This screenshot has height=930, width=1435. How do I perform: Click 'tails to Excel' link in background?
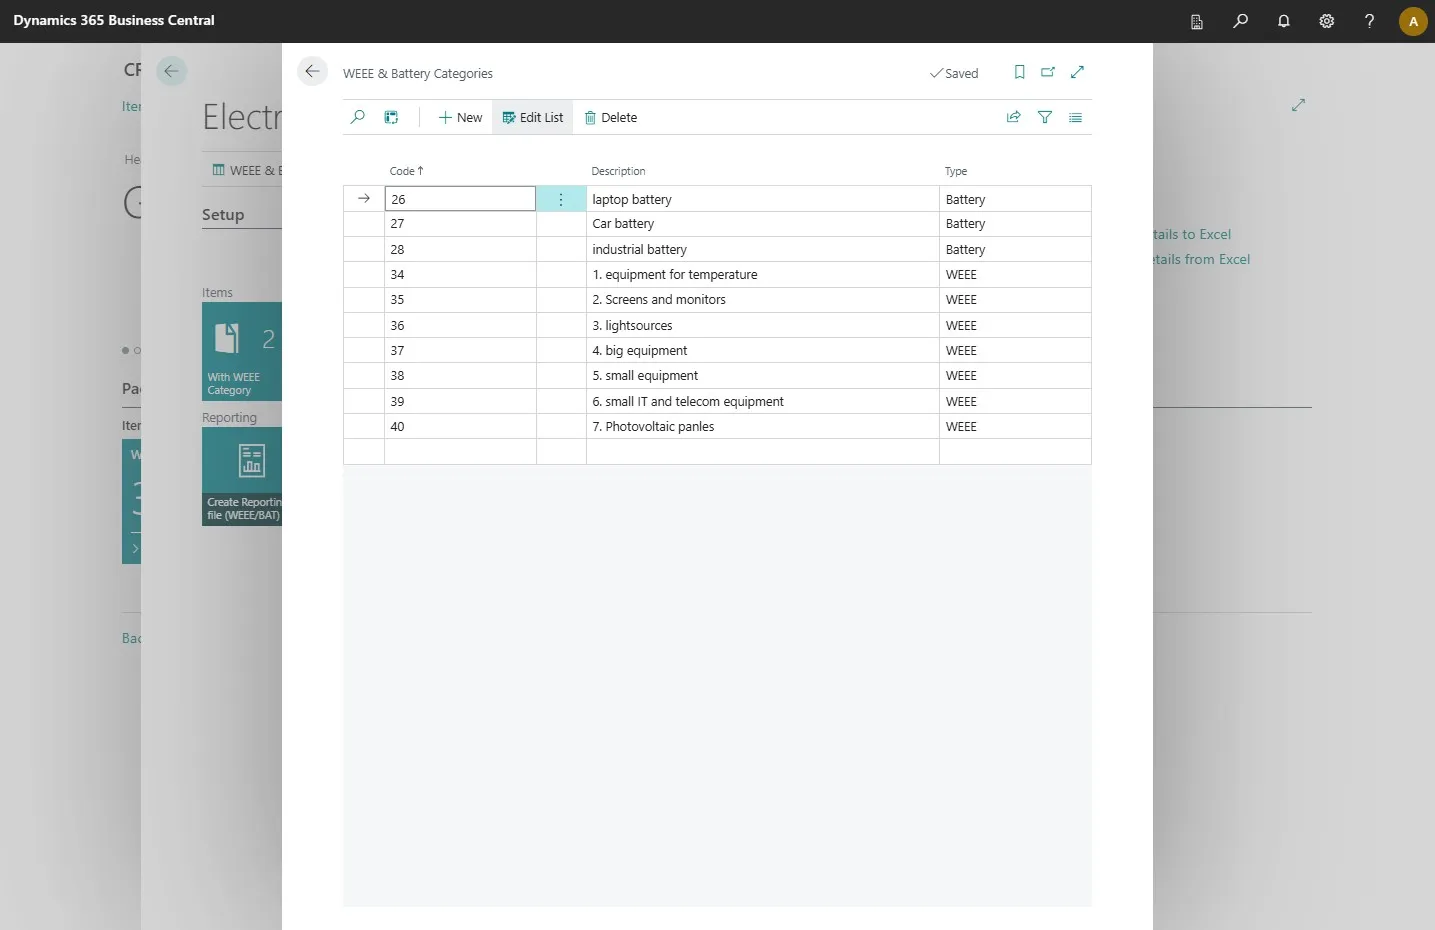tap(1192, 234)
